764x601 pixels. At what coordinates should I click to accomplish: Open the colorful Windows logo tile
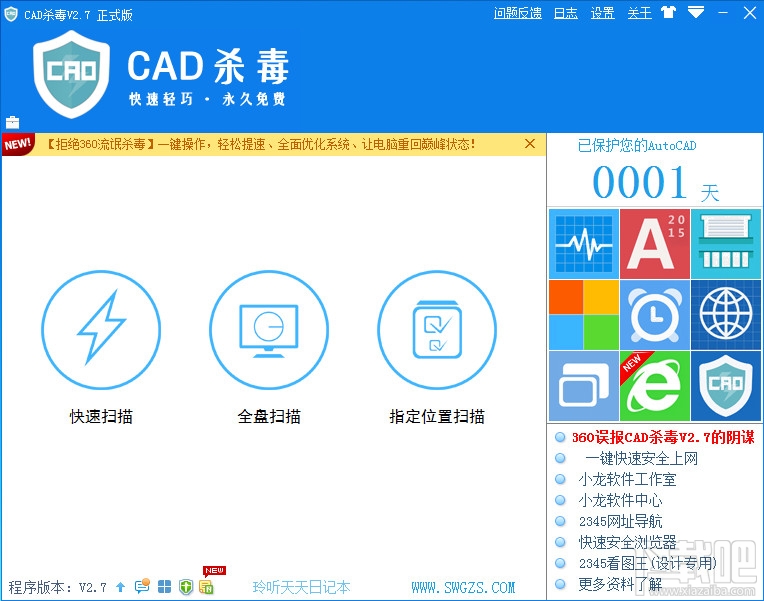(x=584, y=315)
